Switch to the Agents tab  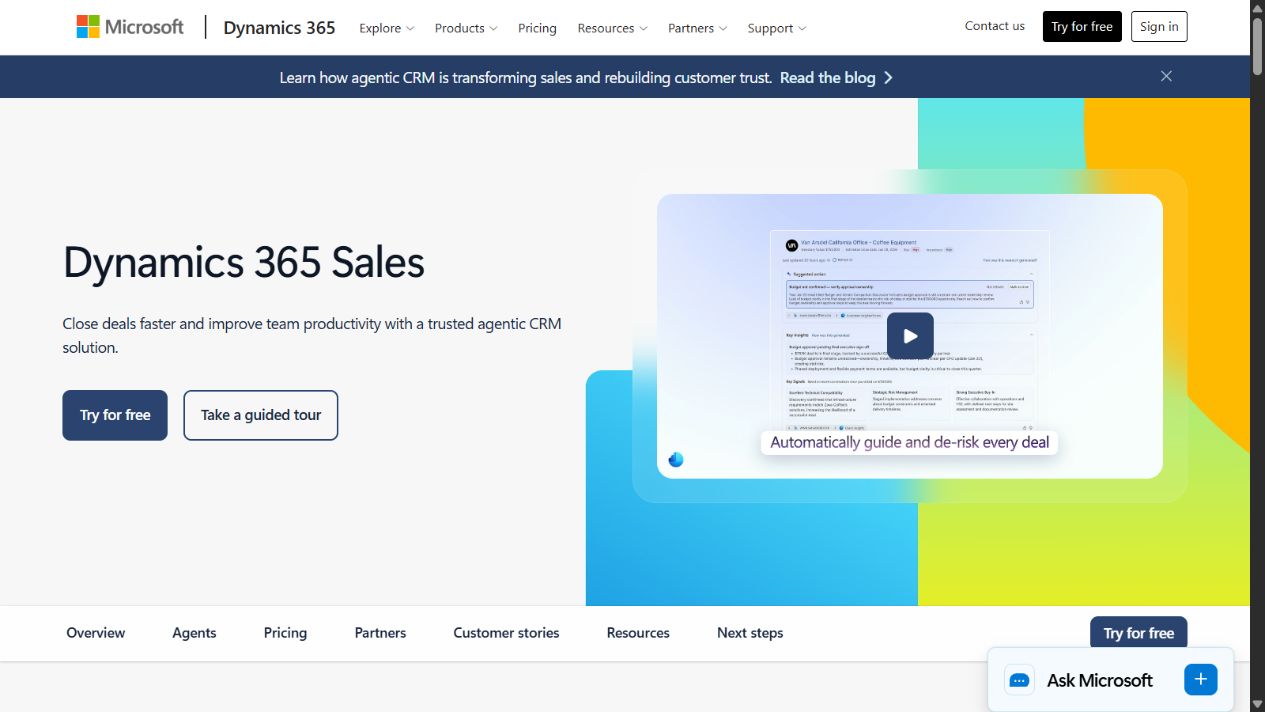coord(194,633)
